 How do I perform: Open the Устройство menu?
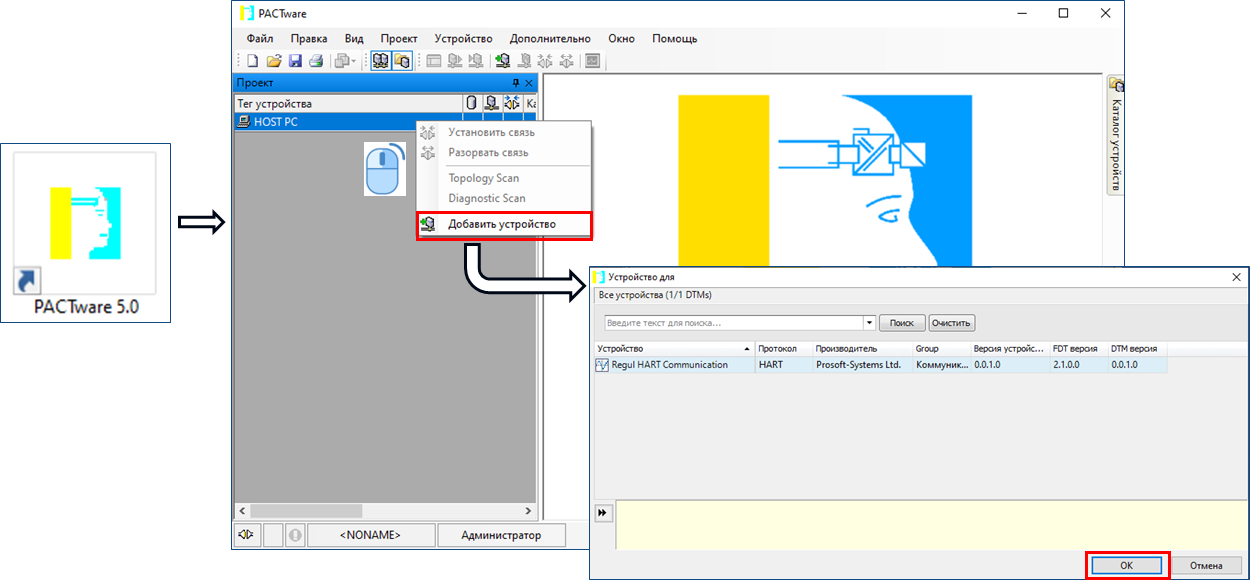[x=463, y=38]
